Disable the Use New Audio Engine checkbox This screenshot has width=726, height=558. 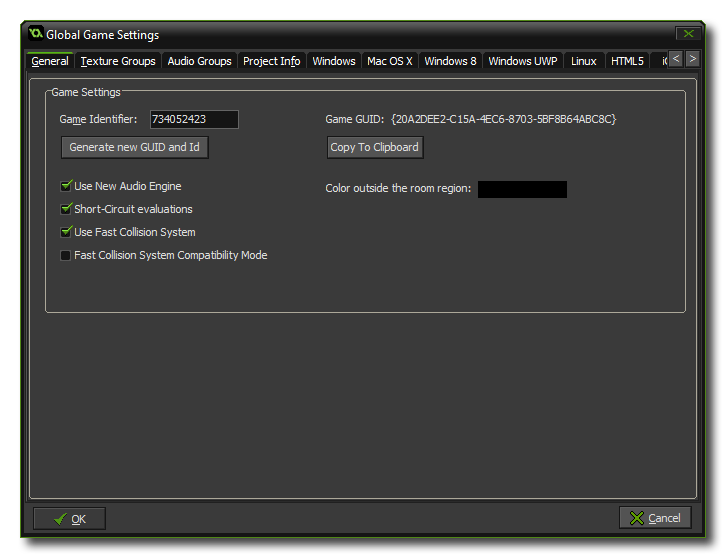click(66, 186)
